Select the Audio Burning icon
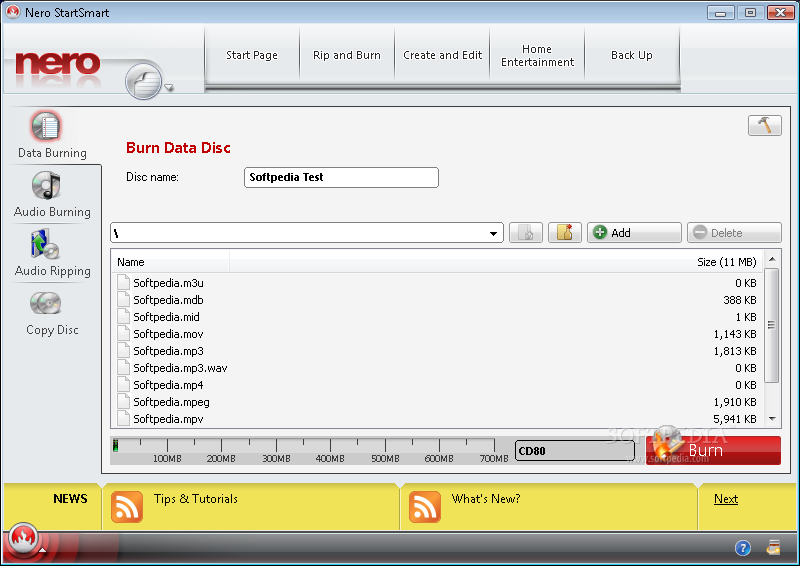The image size is (800, 566). coord(46,185)
